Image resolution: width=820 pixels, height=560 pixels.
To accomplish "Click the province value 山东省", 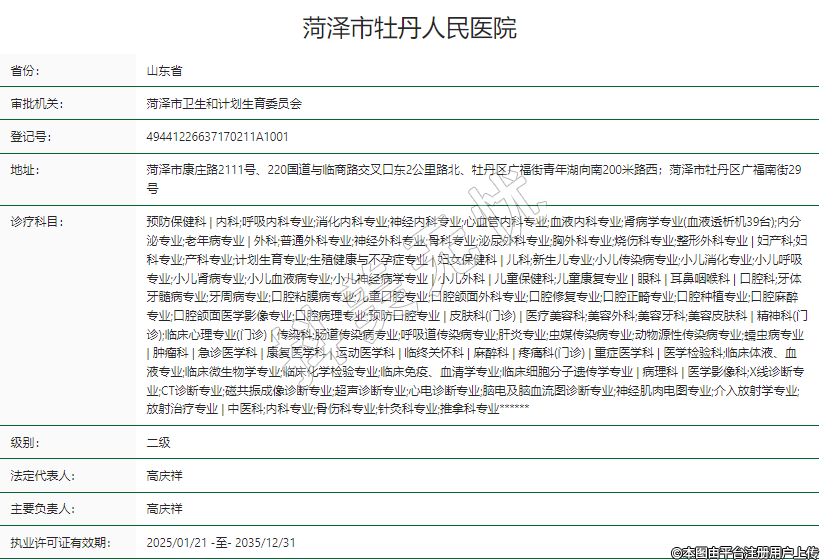I will pyautogui.click(x=164, y=71).
